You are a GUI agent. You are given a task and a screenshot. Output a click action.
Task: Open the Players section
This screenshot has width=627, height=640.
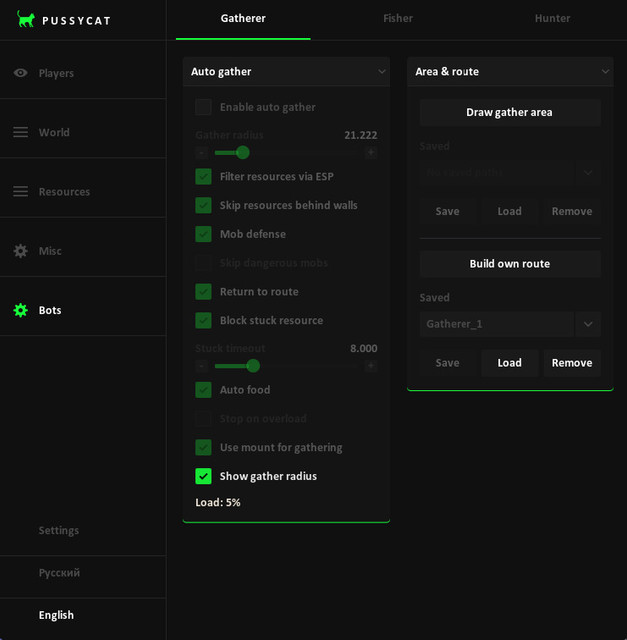click(83, 73)
